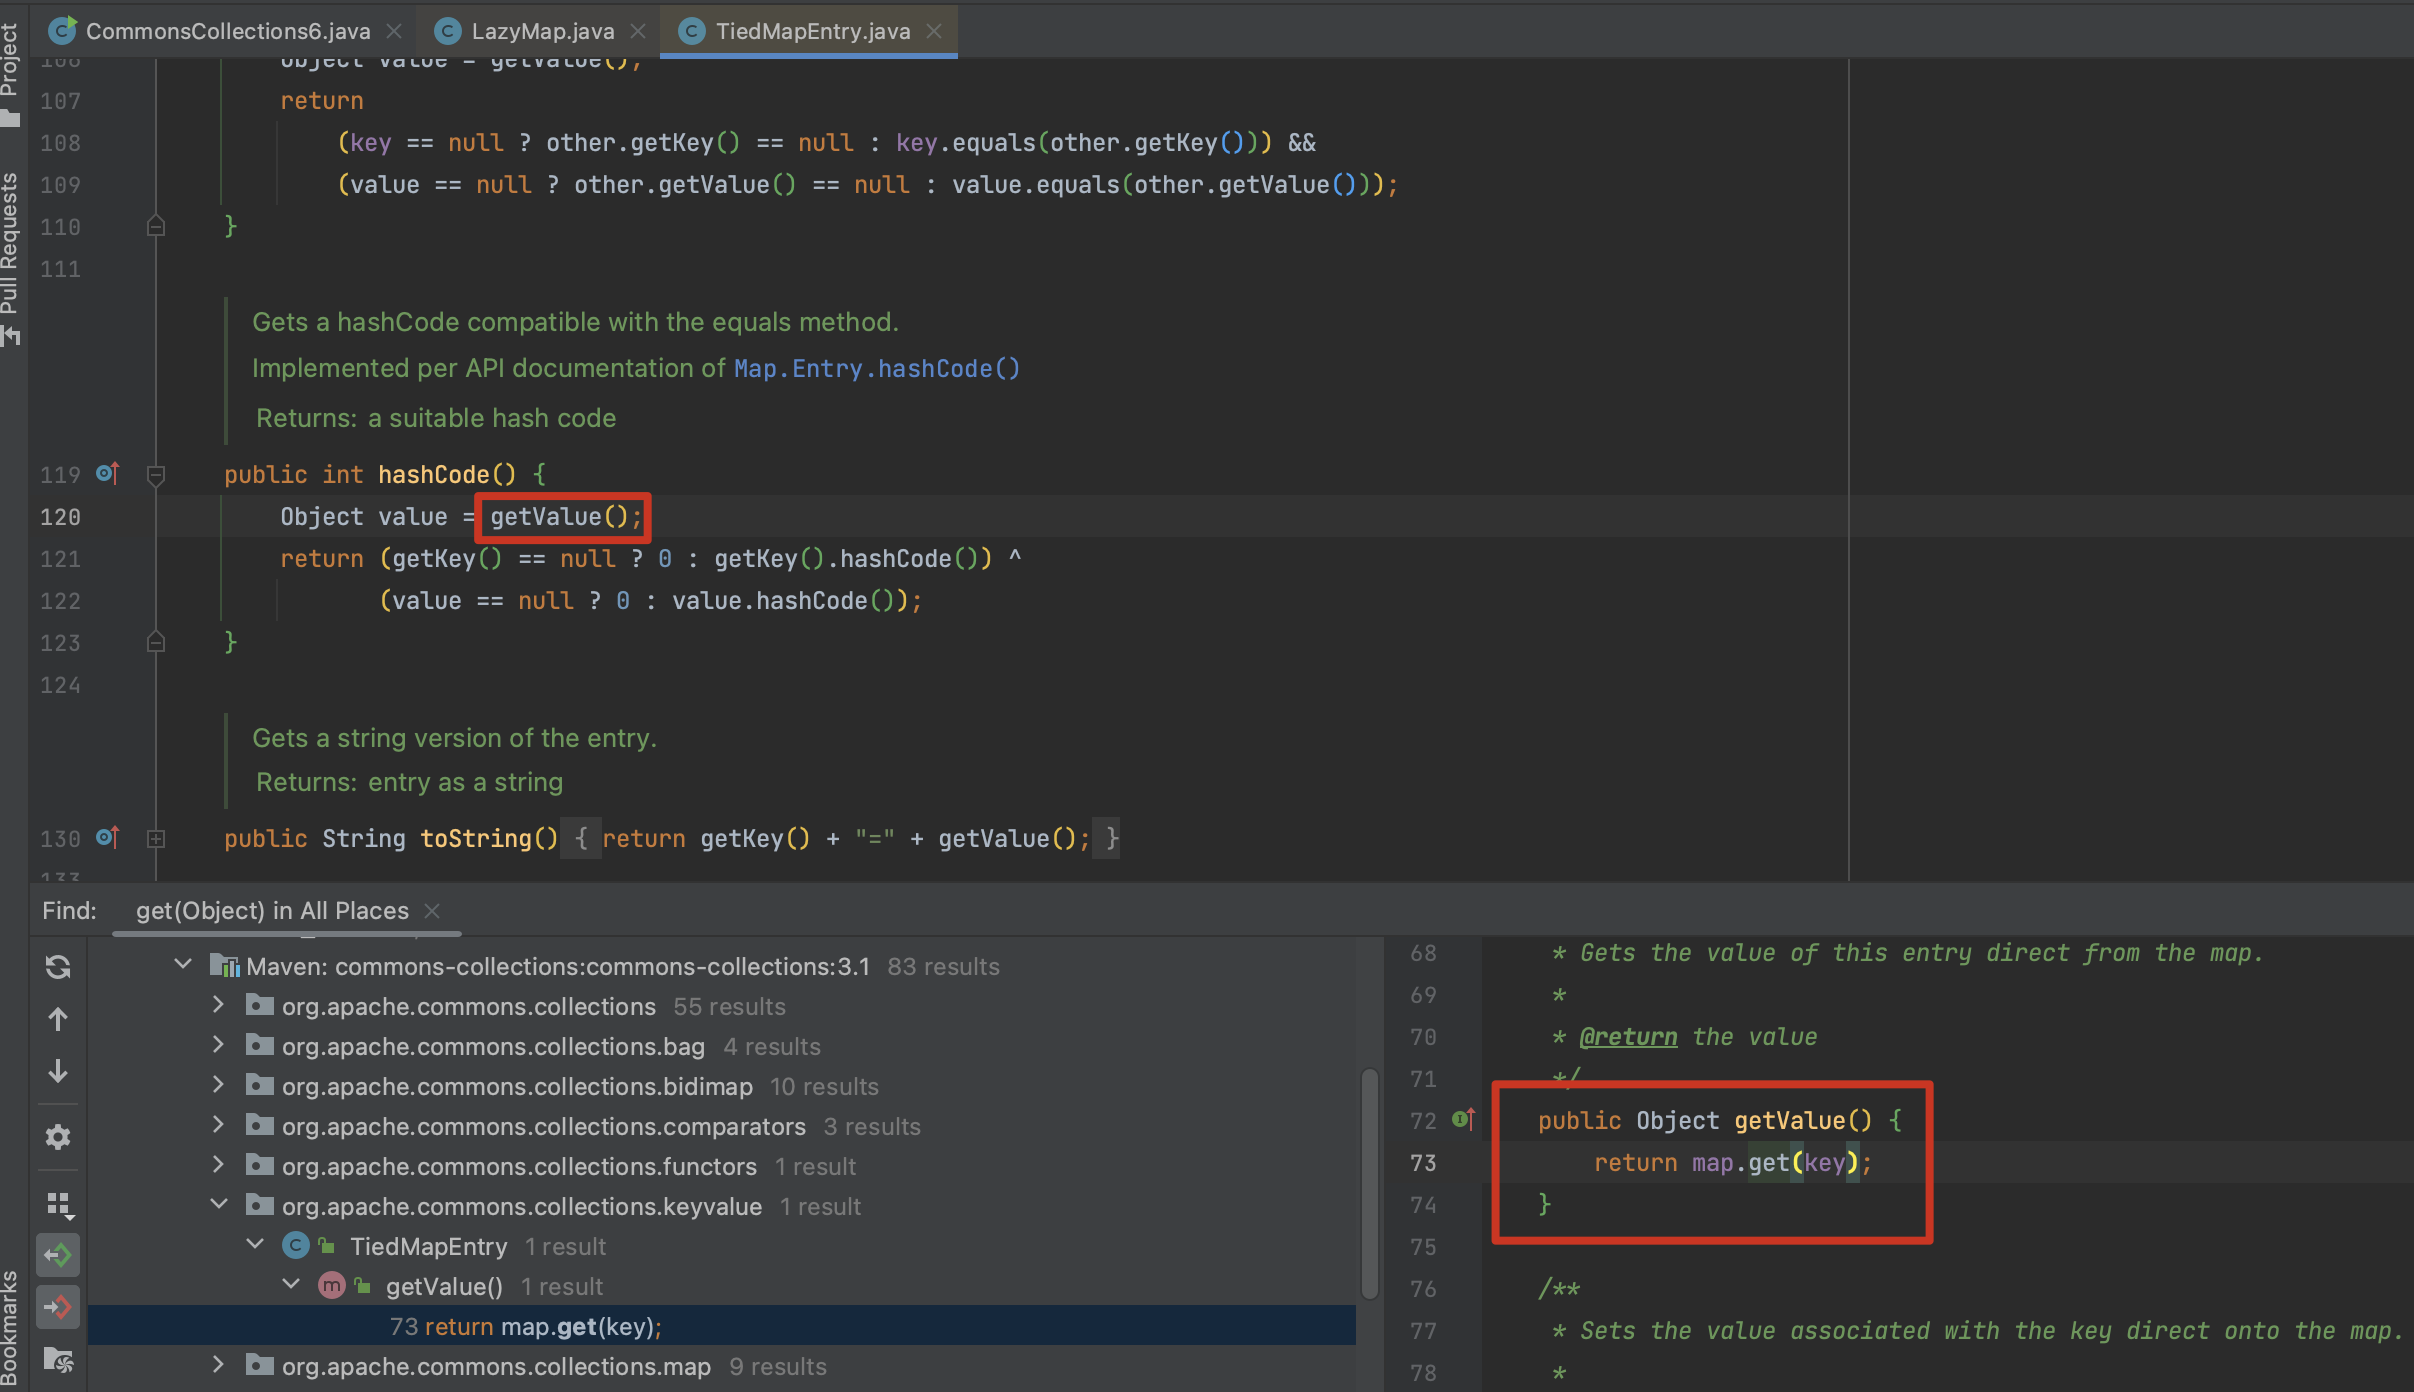This screenshot has height=1392, width=2414.
Task: Select result '73 return map.get(key);'
Action: (x=722, y=1326)
